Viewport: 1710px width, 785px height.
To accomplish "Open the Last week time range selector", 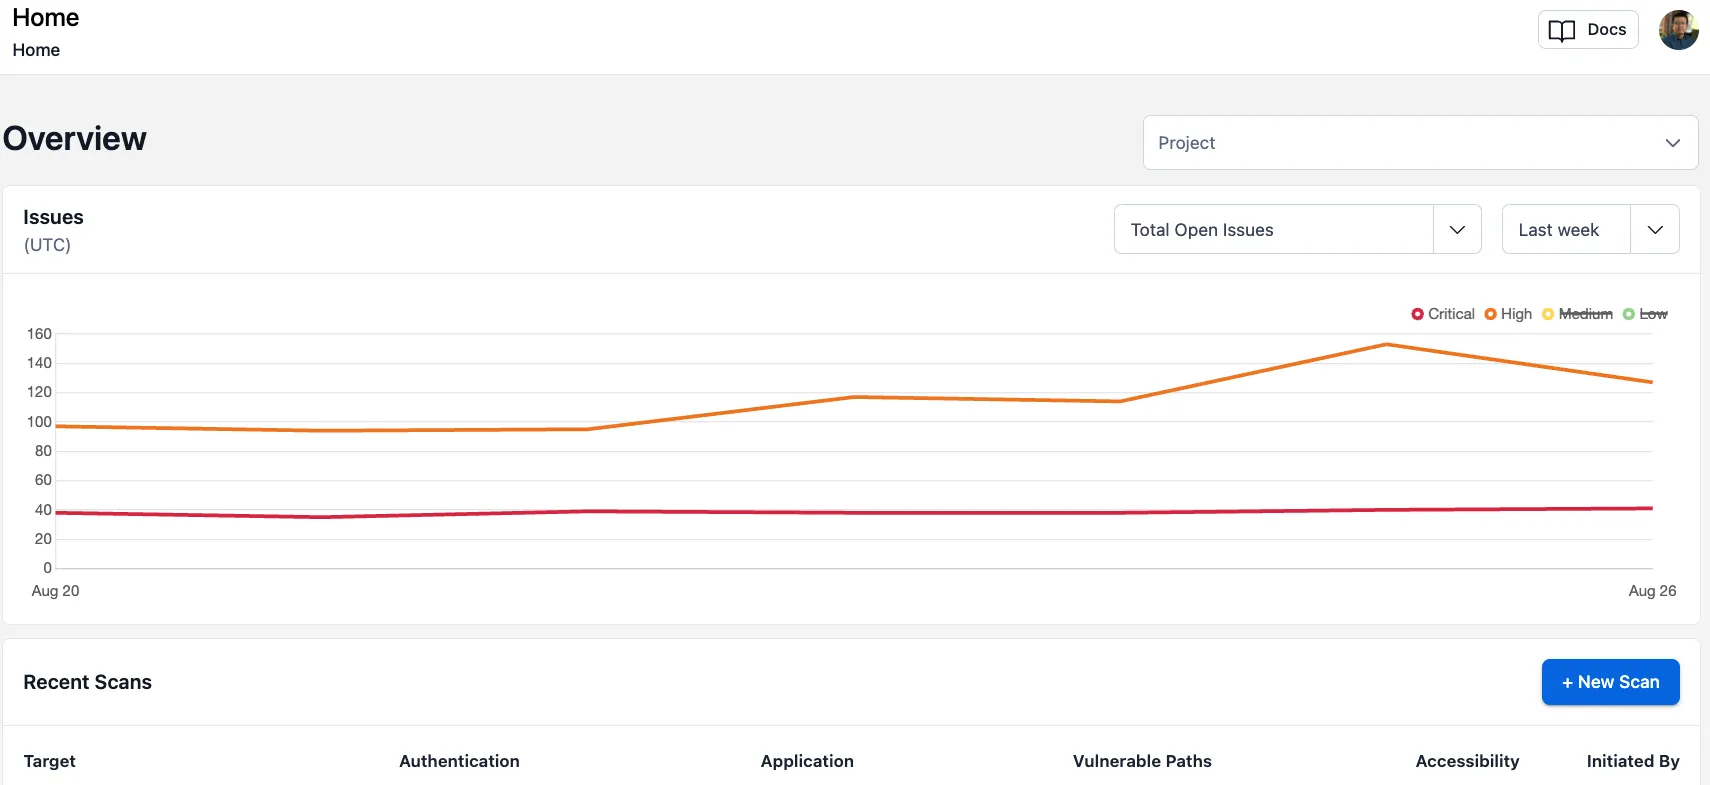I will click(x=1590, y=230).
